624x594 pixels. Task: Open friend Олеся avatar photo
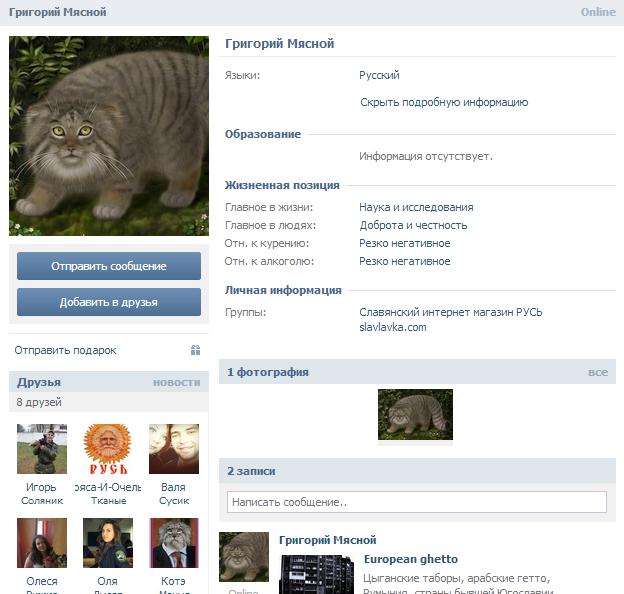(42, 543)
